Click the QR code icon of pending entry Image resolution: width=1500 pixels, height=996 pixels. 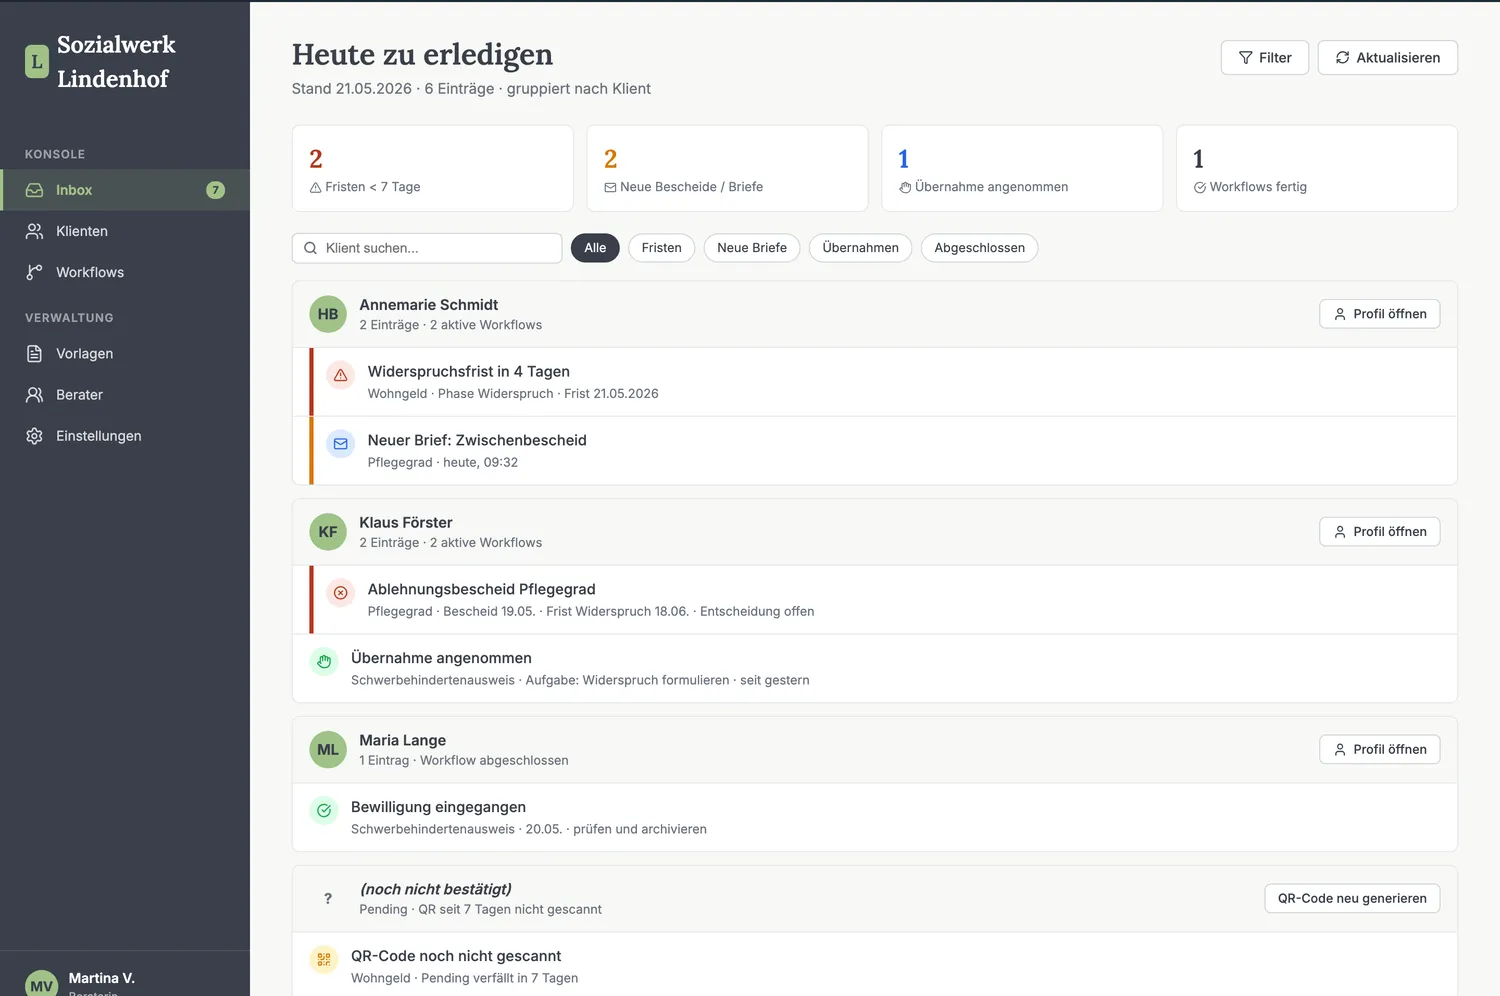point(324,960)
